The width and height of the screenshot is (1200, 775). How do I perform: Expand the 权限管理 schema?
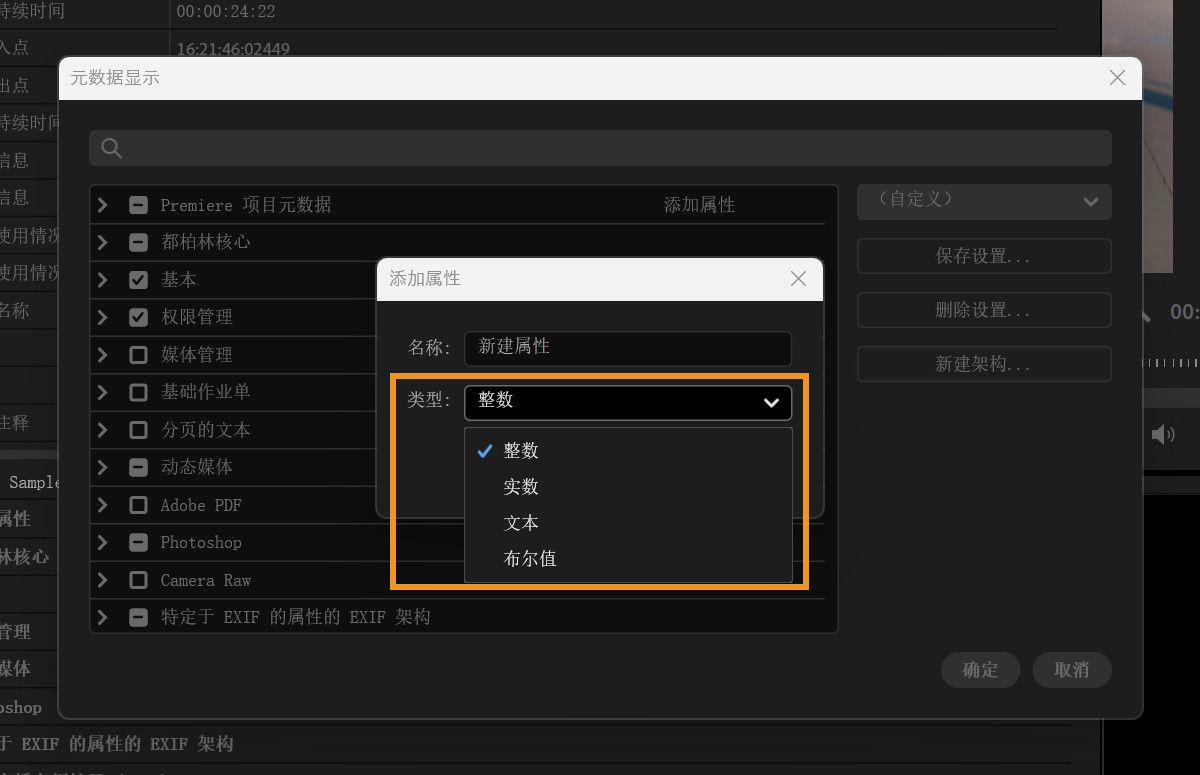[103, 317]
